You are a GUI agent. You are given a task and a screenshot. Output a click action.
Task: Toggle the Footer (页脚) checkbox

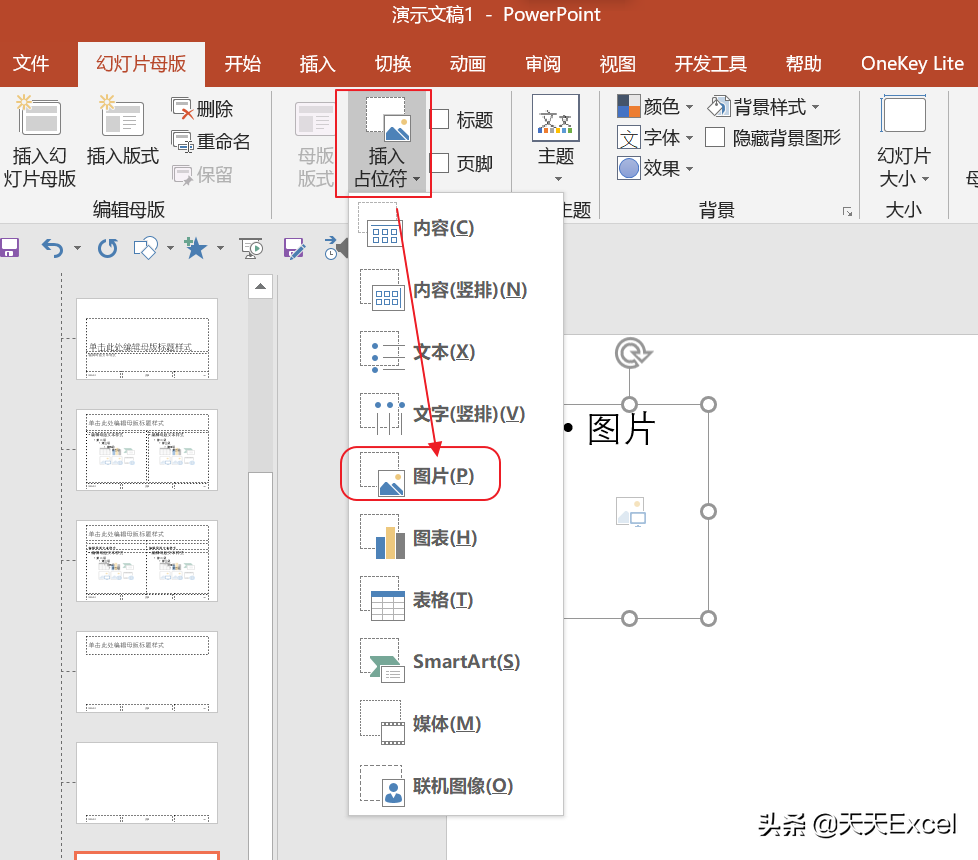440,163
